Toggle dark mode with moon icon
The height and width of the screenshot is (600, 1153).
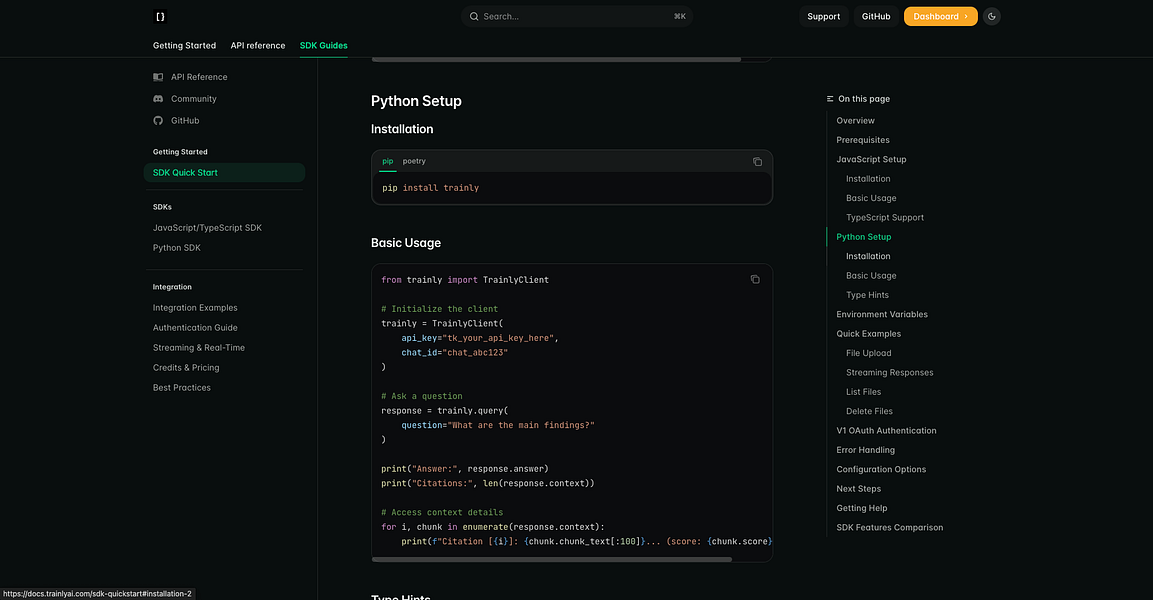pyautogui.click(x=991, y=17)
